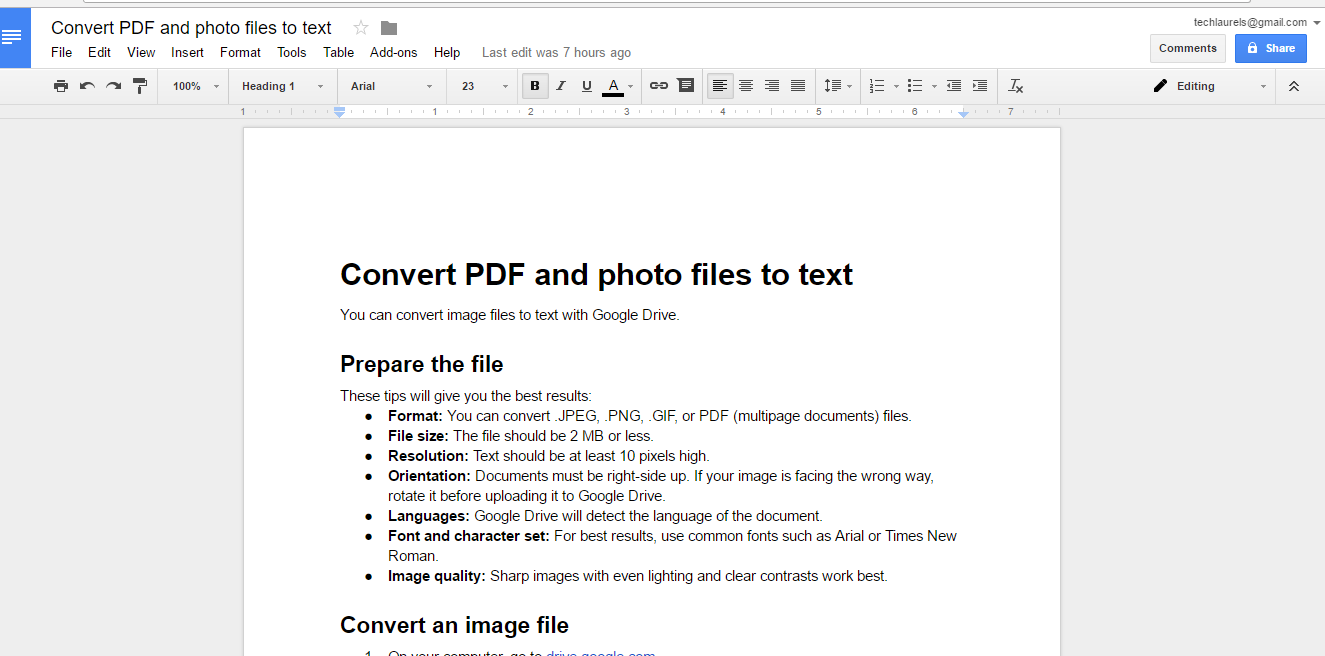Click the 'Convert an image file' heading
Screen dimensions: 1325x656
454,625
